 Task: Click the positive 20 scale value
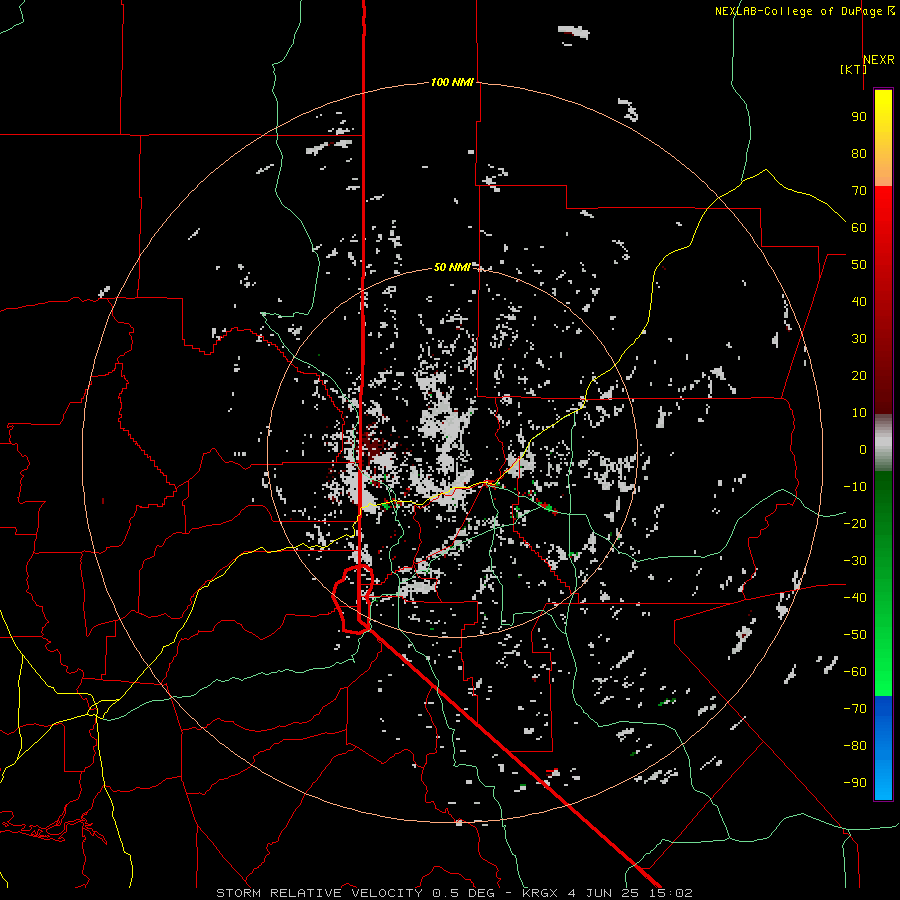859,375
